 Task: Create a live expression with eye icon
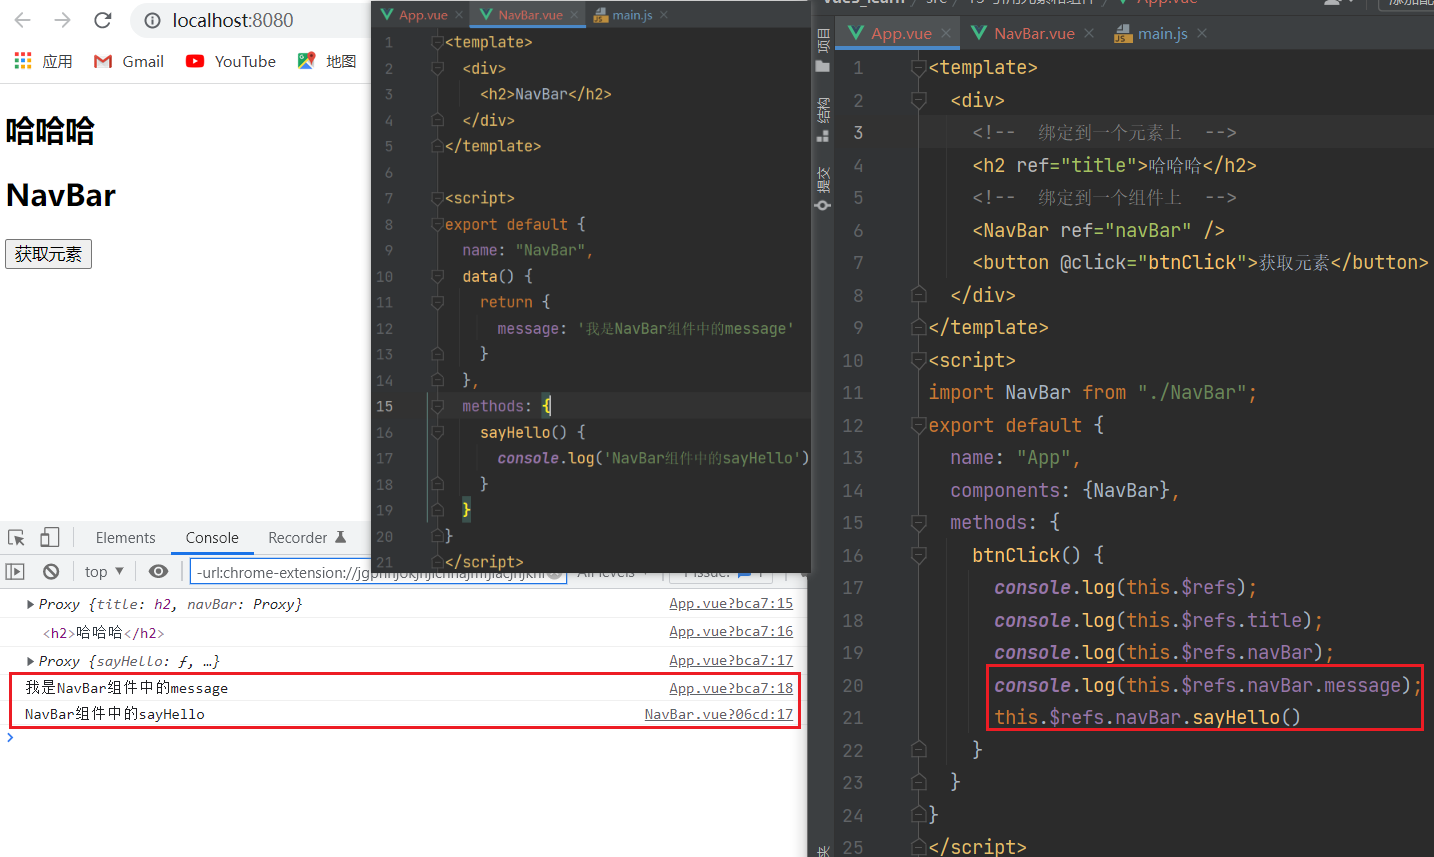158,571
